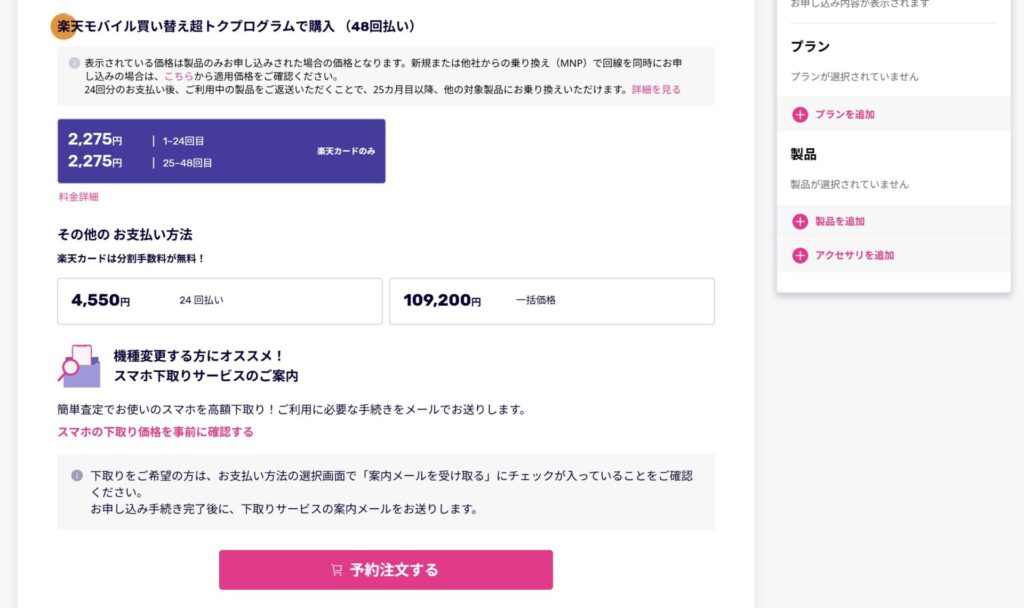This screenshot has width=1024, height=608.
Task: Open the 詳細を見る link
Action: pos(656,90)
